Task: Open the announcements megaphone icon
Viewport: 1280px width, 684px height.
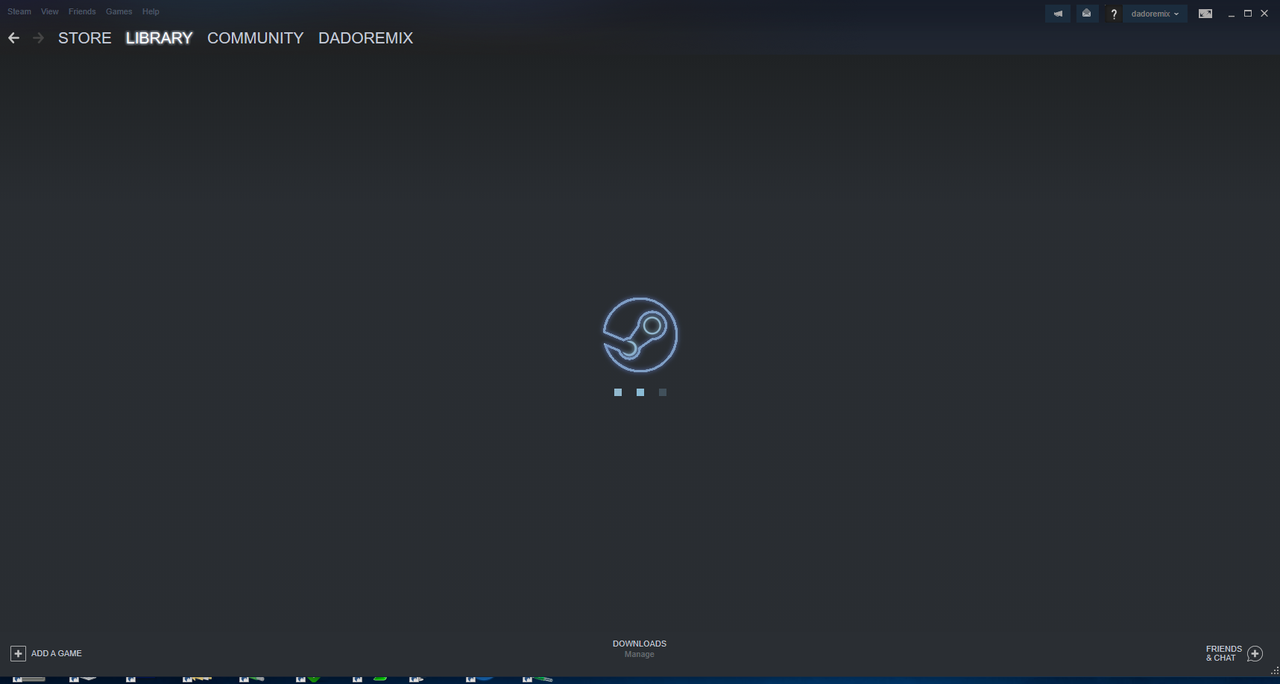Action: click(x=1057, y=14)
